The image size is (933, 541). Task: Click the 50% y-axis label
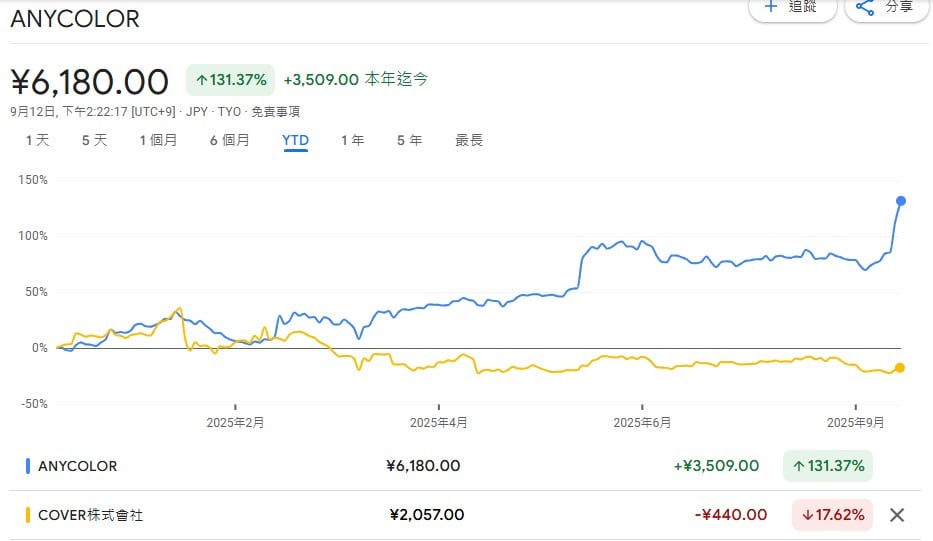point(36,292)
